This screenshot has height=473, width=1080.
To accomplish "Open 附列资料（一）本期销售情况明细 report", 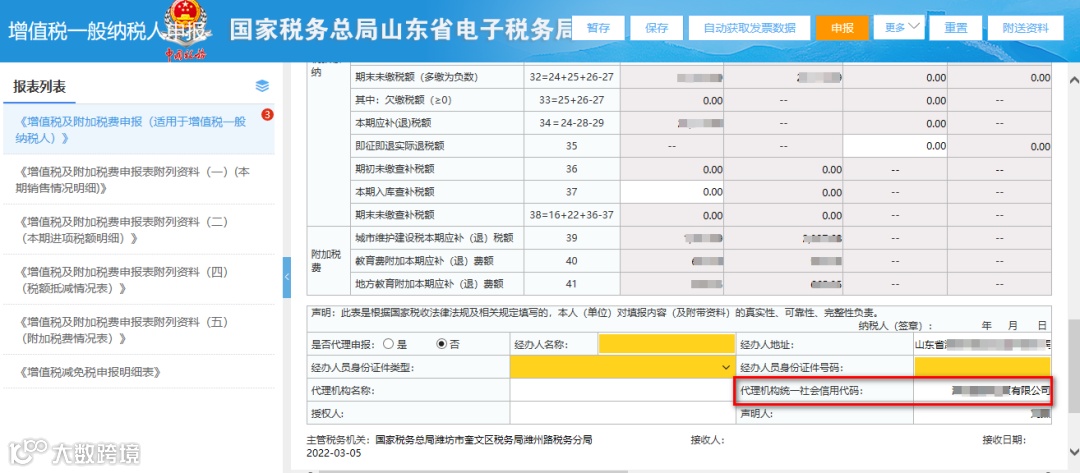I will pyautogui.click(x=138, y=180).
